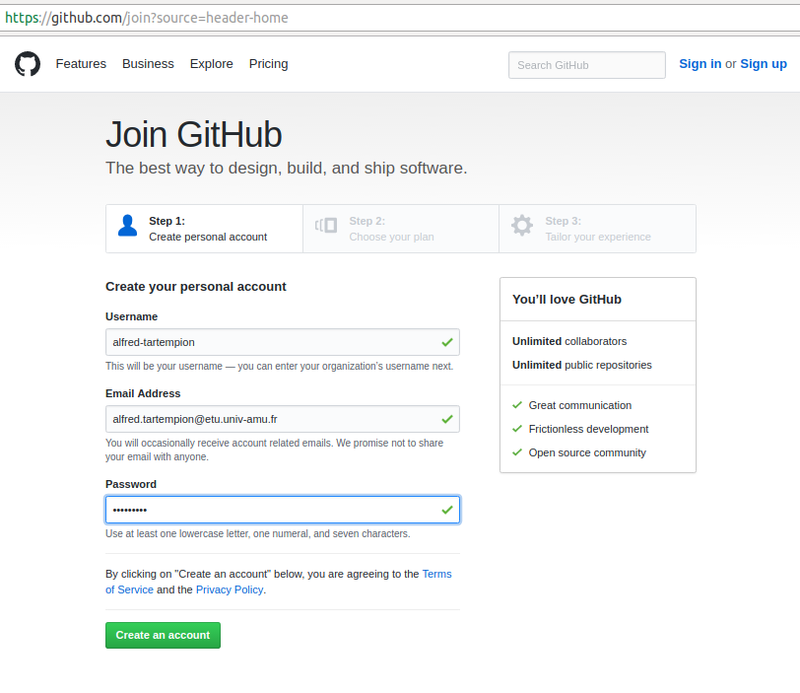Click the Sign in link

click(x=700, y=64)
